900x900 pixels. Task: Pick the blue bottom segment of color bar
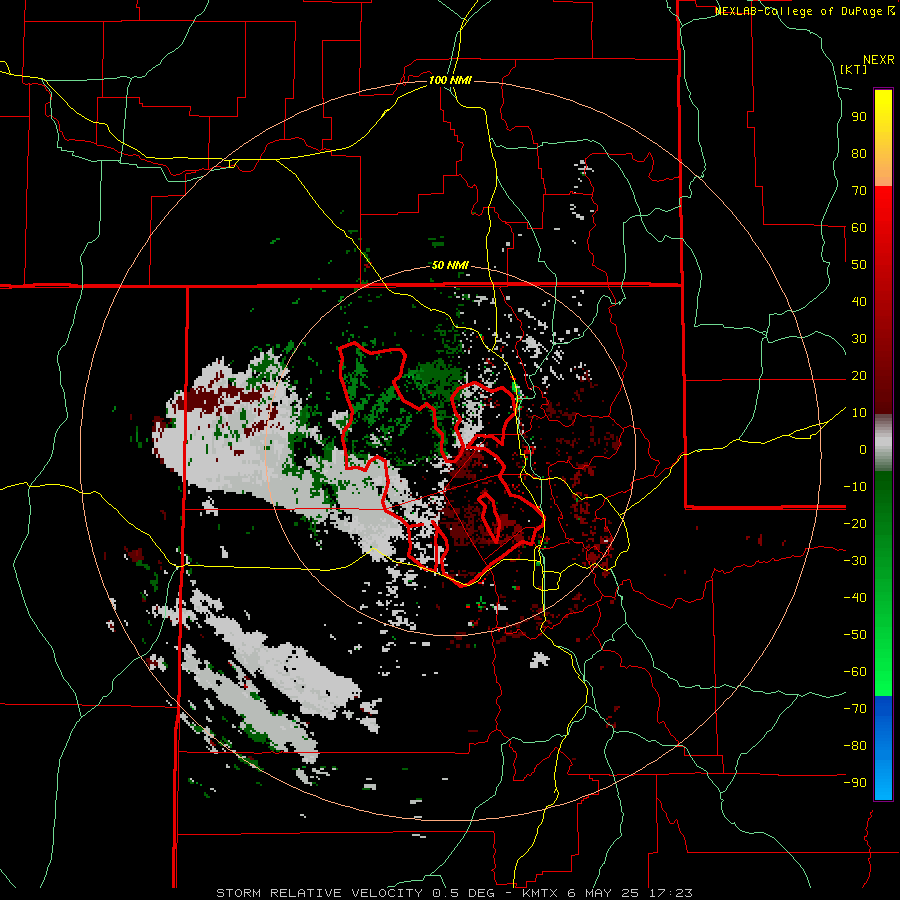click(883, 748)
